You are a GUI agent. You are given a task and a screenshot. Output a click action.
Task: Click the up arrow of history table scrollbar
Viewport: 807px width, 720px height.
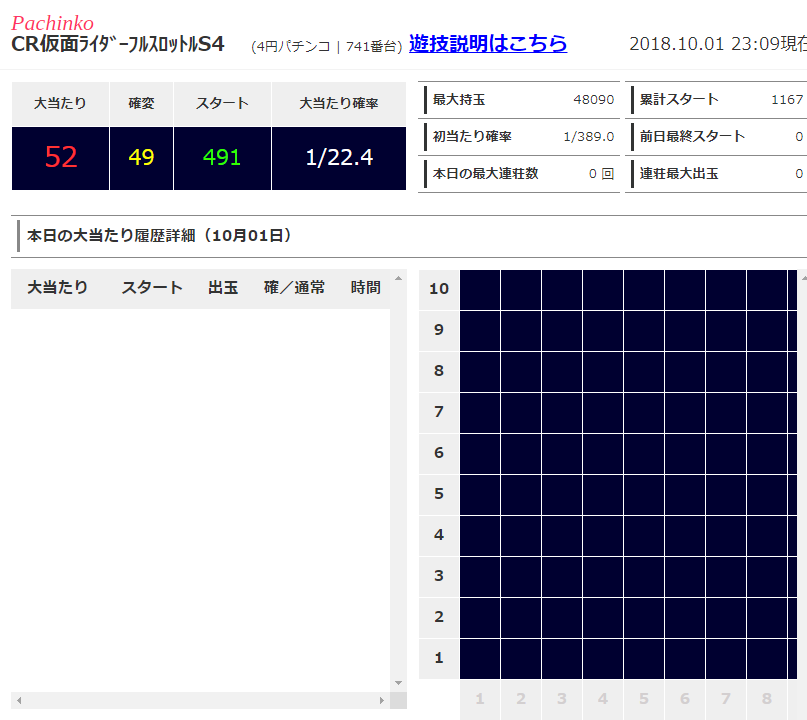[398, 278]
